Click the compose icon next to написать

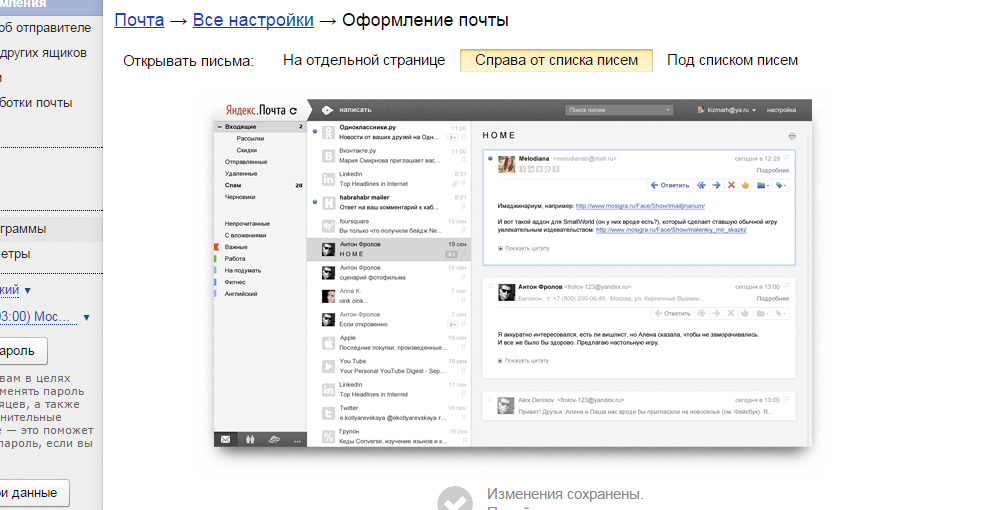point(326,110)
